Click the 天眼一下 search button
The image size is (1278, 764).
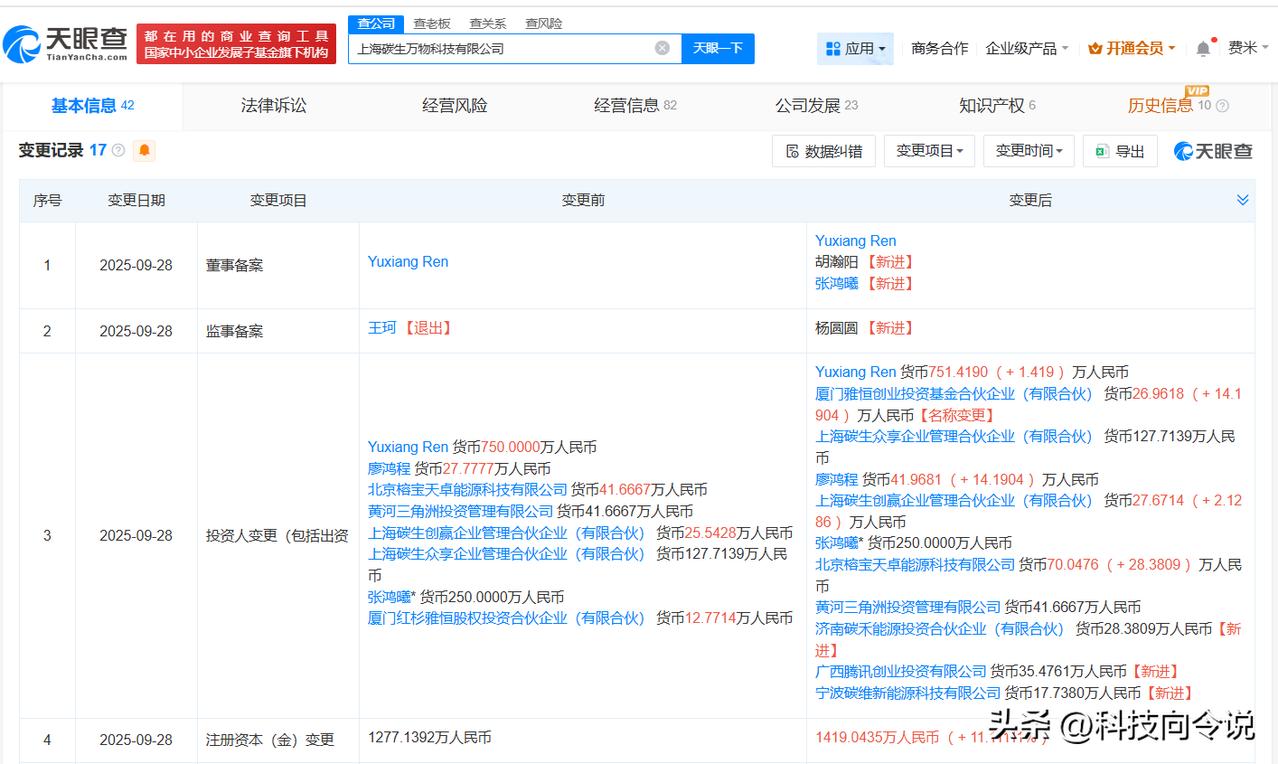pyautogui.click(x=717, y=48)
